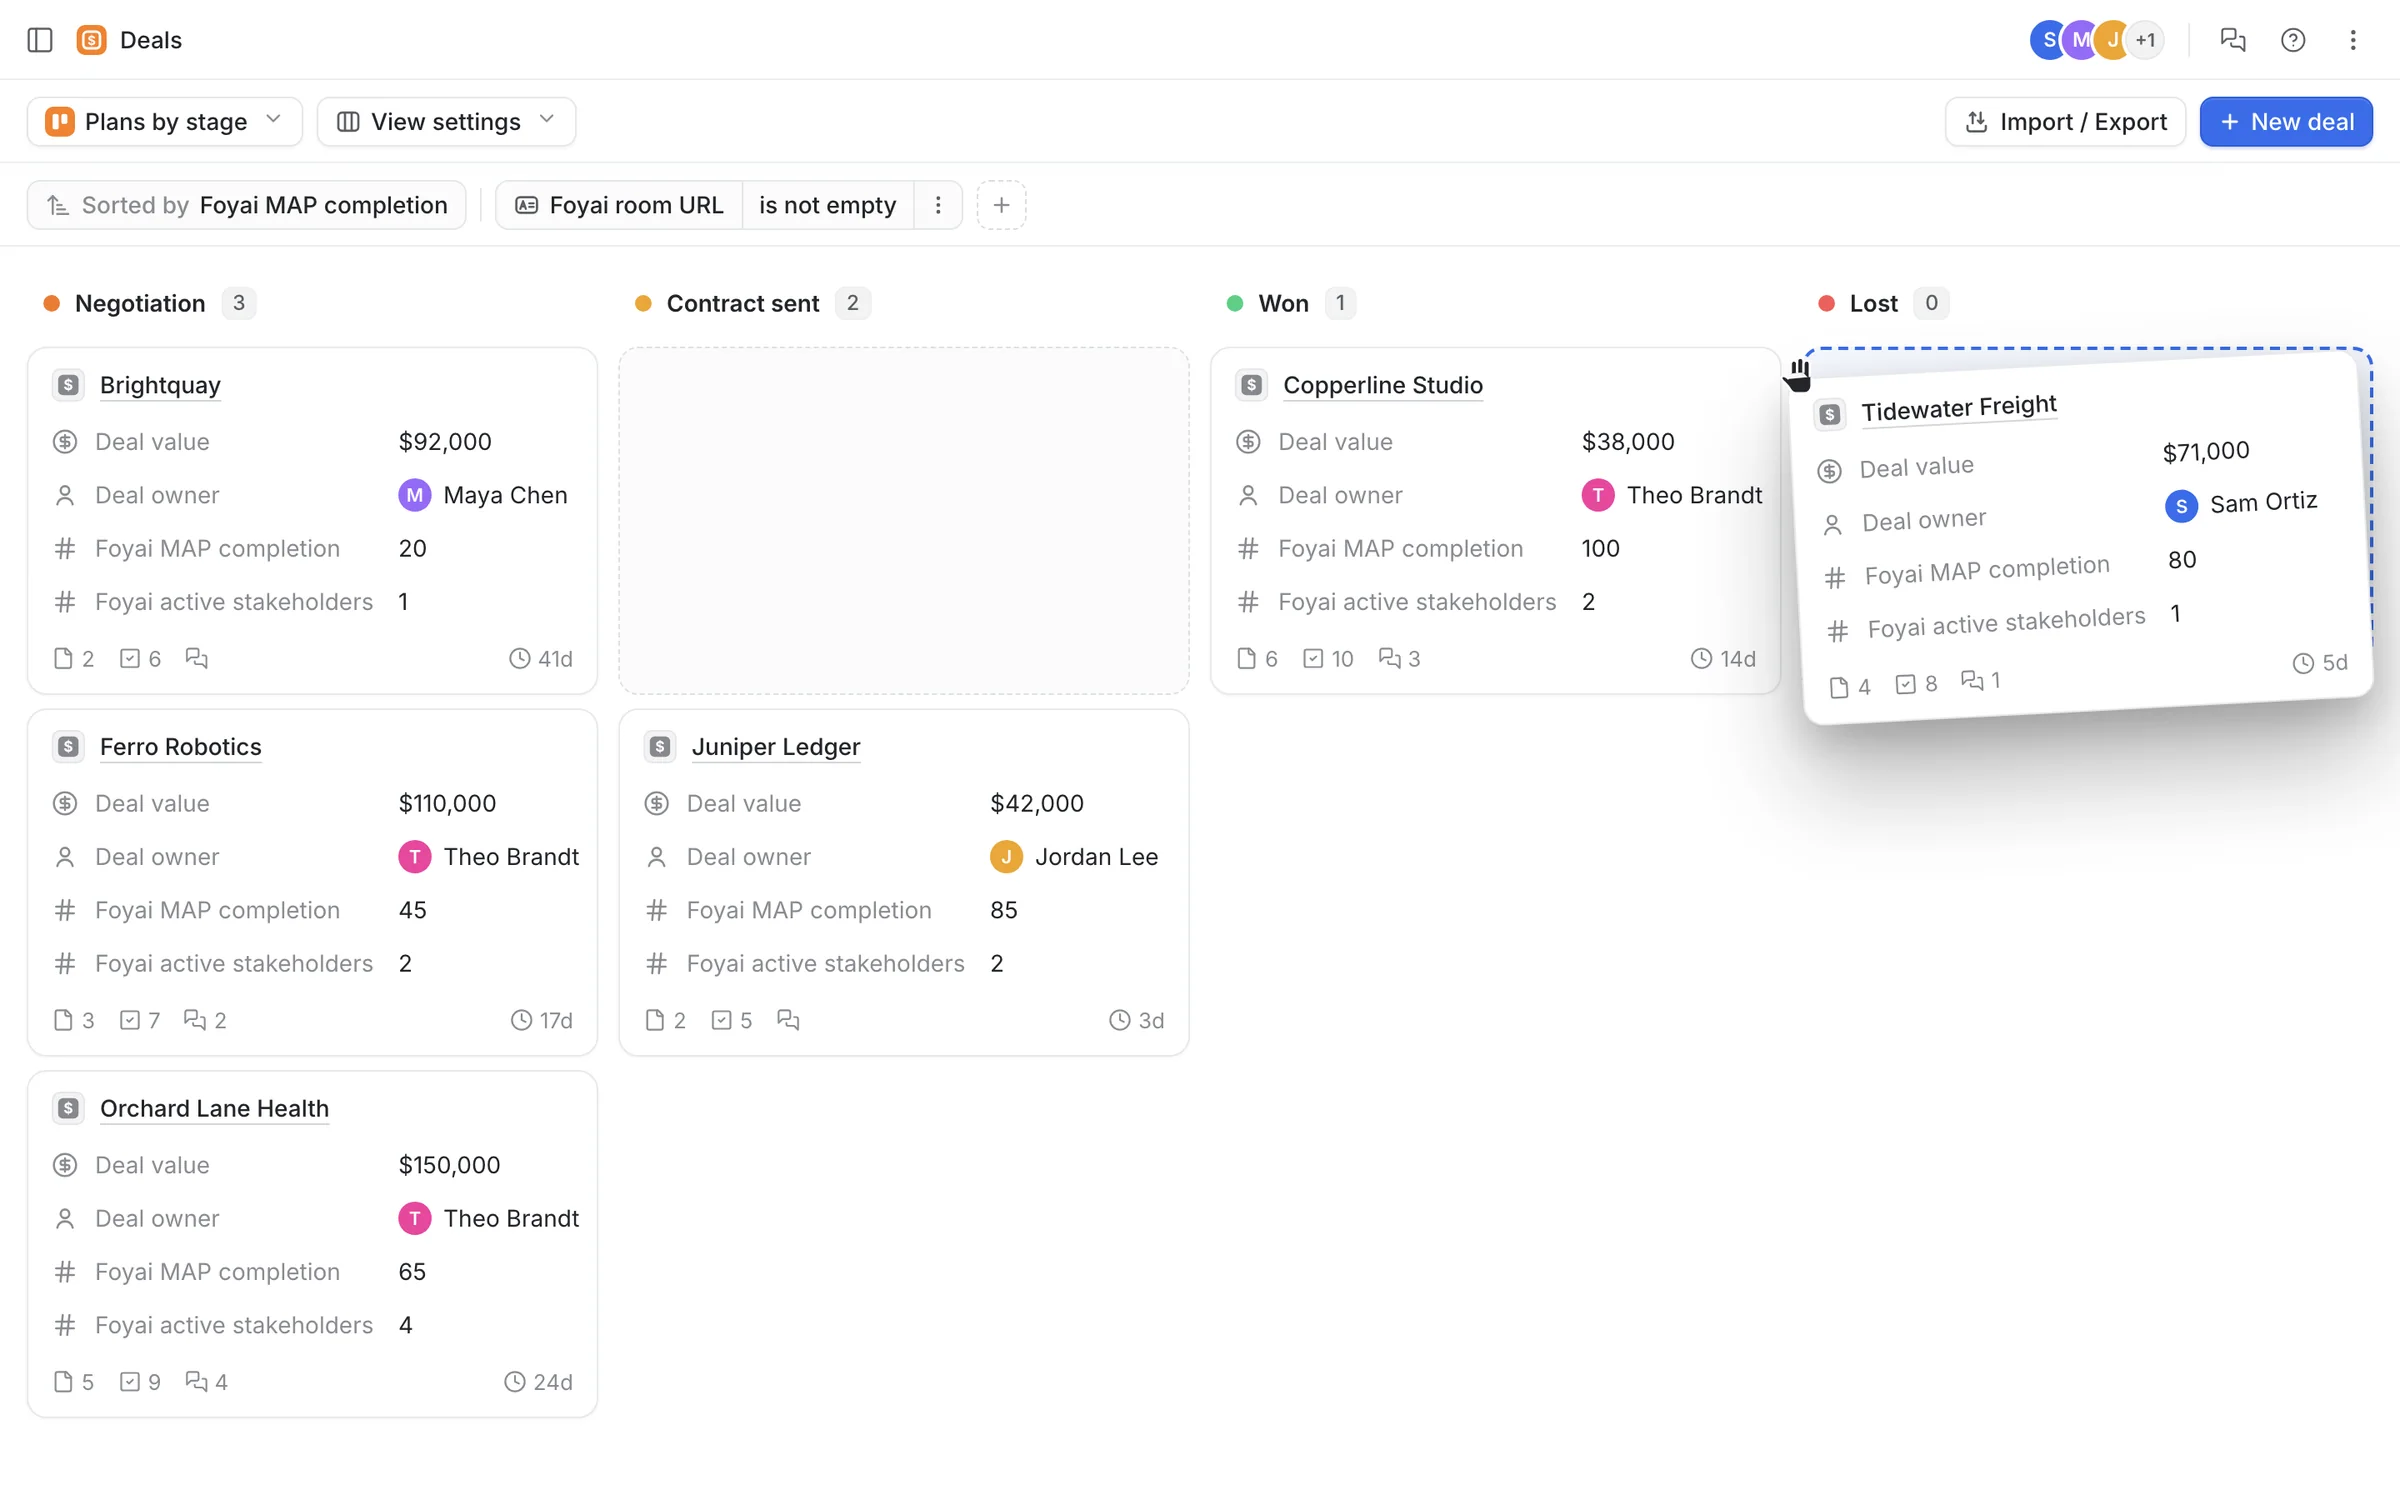The height and width of the screenshot is (1500, 2400).
Task: Add a new filter with plus button
Action: pos(1001,205)
